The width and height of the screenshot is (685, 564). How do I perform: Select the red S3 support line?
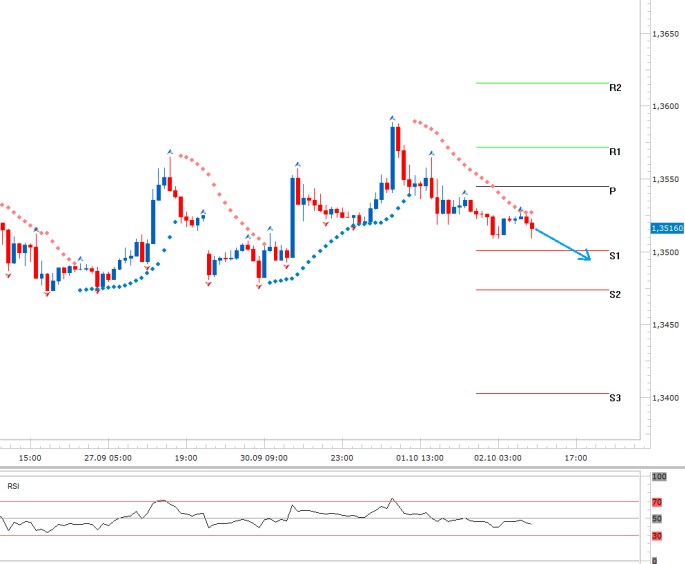(542, 393)
